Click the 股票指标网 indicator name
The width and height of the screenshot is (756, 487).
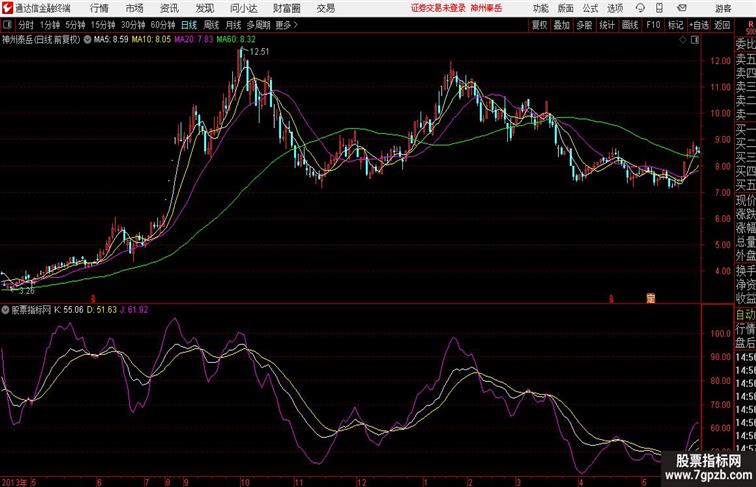31,310
